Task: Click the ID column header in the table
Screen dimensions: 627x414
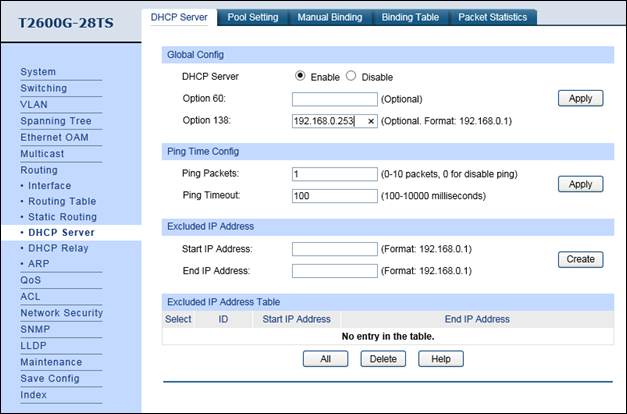Action: (x=223, y=319)
